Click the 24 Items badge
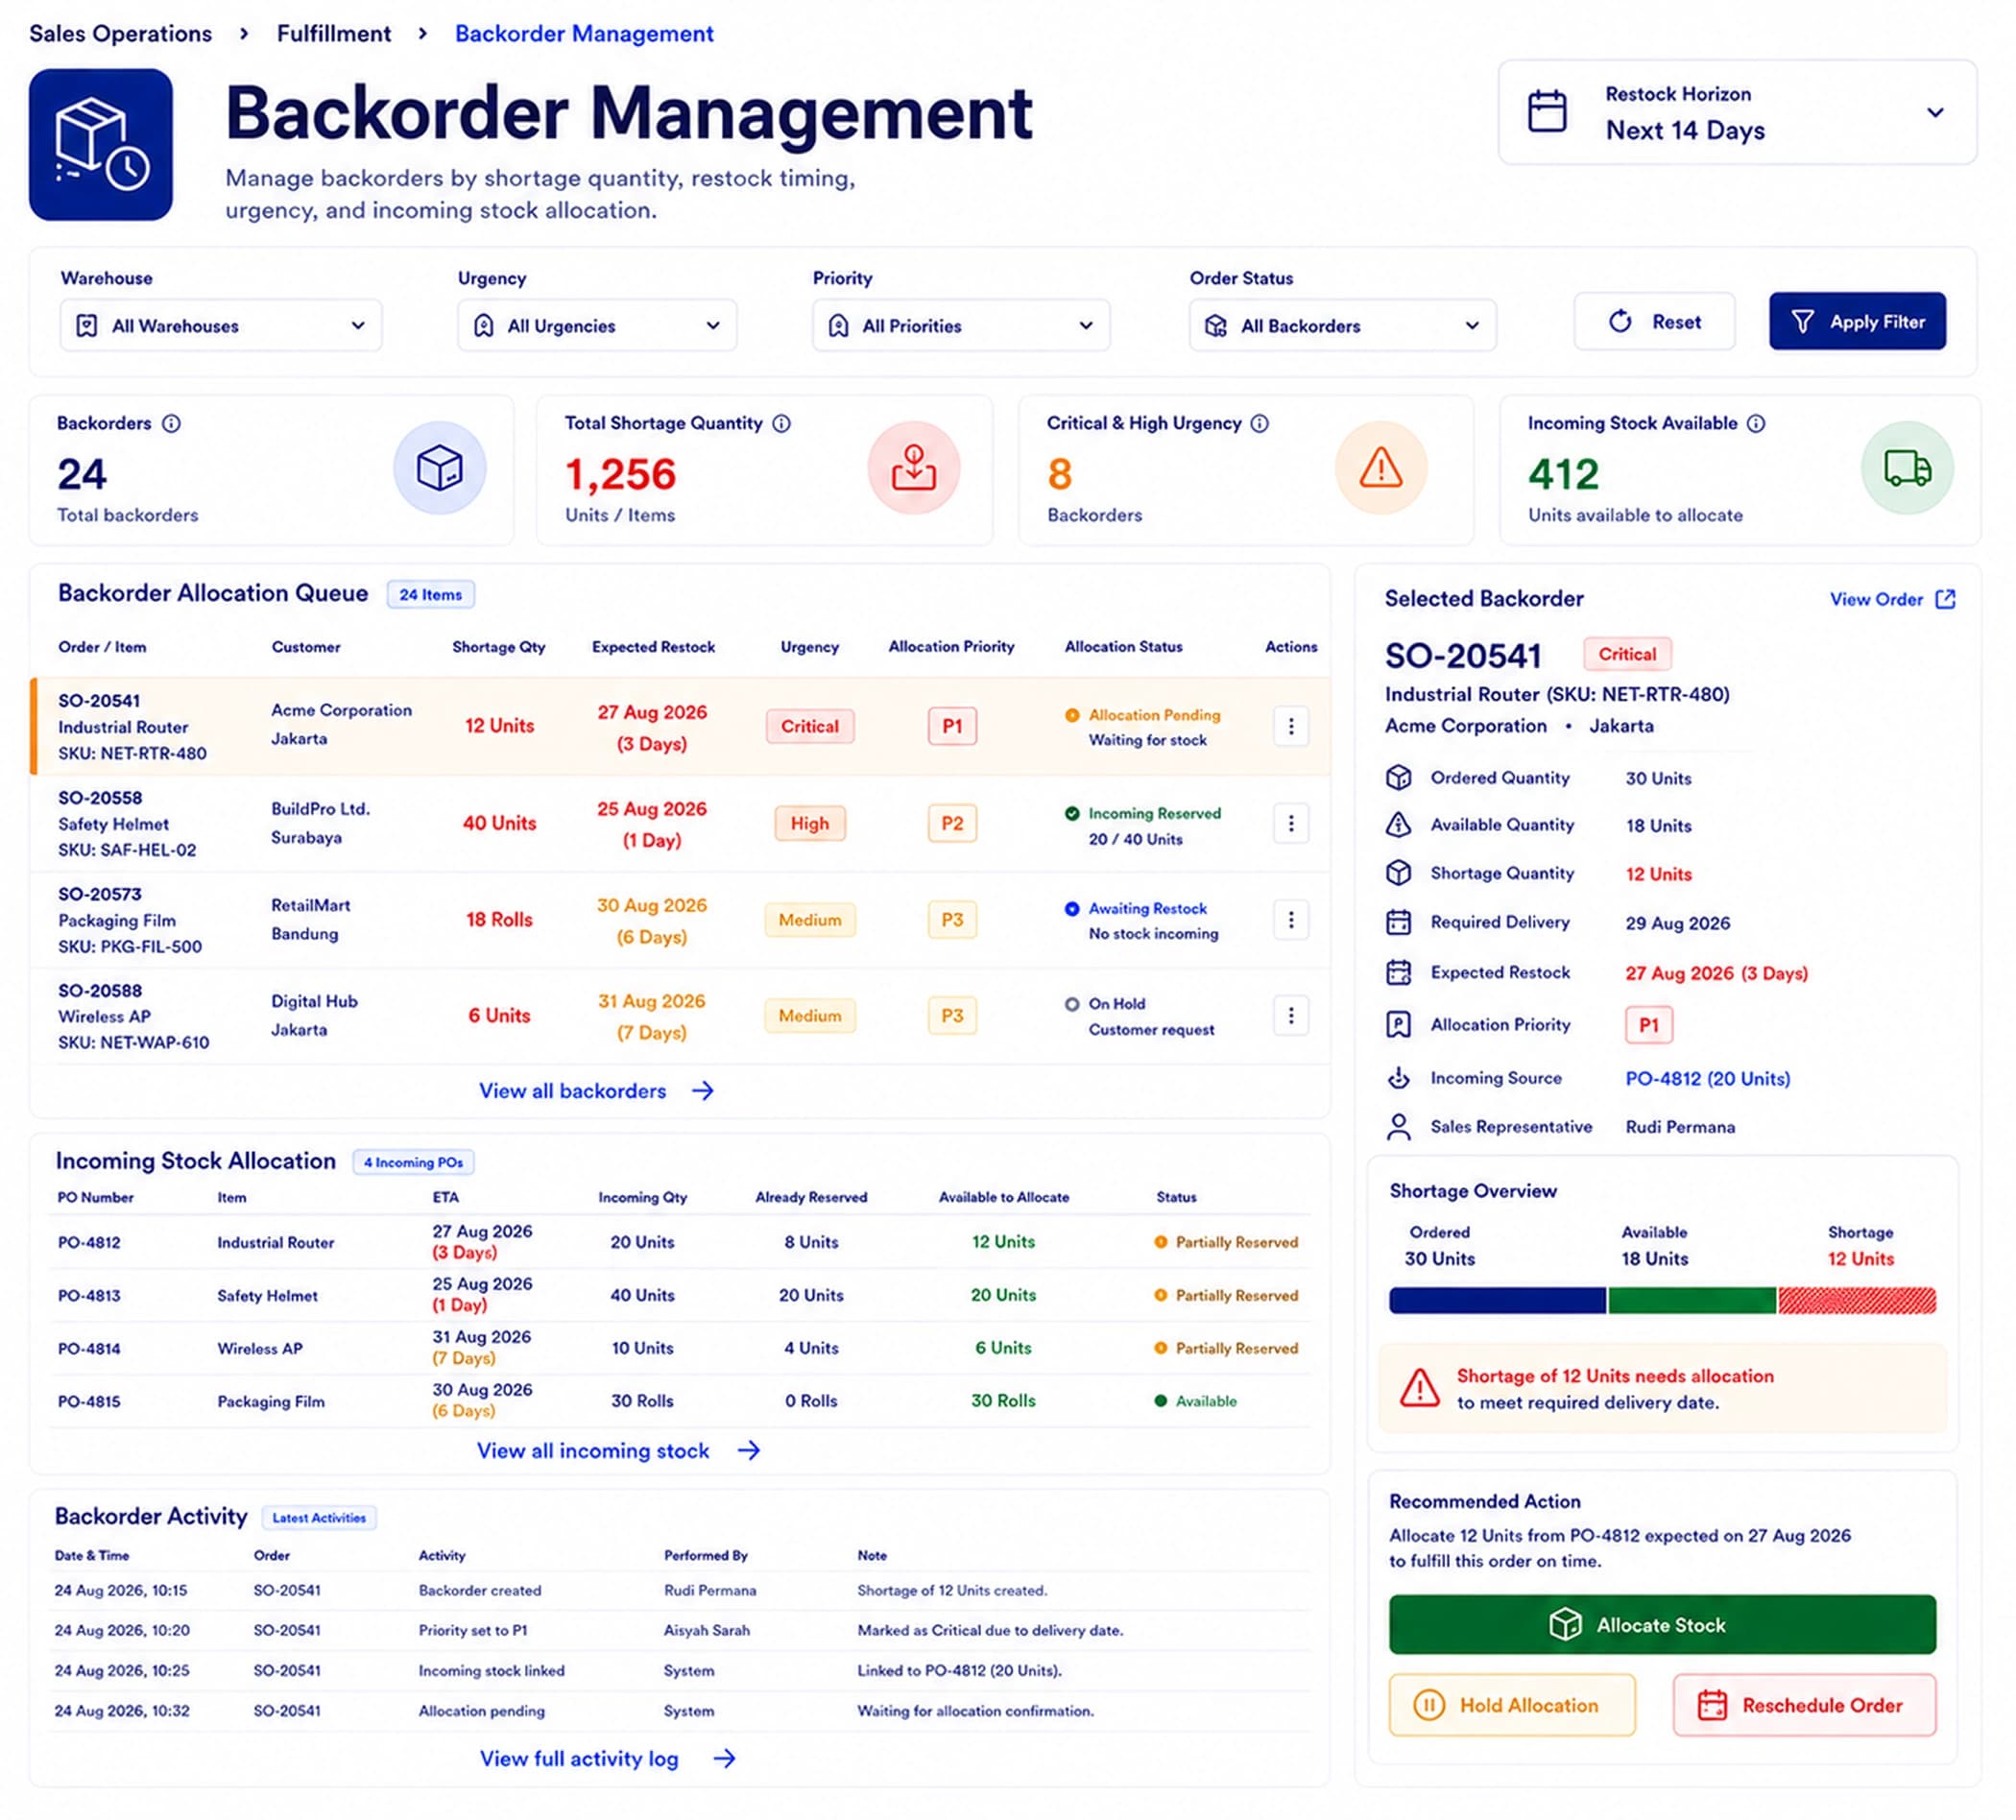The height and width of the screenshot is (1820, 2016). point(431,594)
